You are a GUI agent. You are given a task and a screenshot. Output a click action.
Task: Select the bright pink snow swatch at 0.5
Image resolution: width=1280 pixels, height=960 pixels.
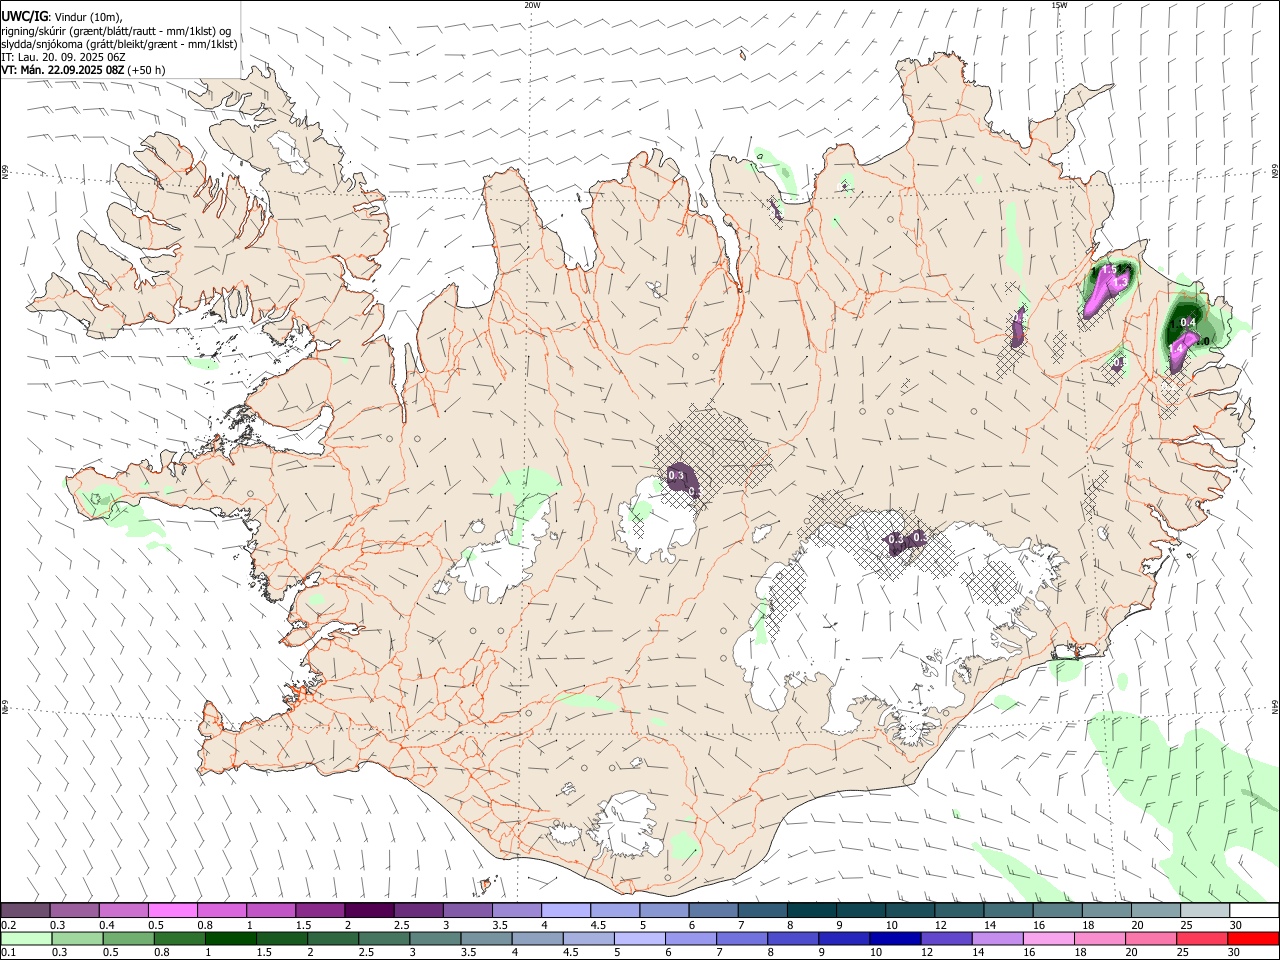(172, 910)
